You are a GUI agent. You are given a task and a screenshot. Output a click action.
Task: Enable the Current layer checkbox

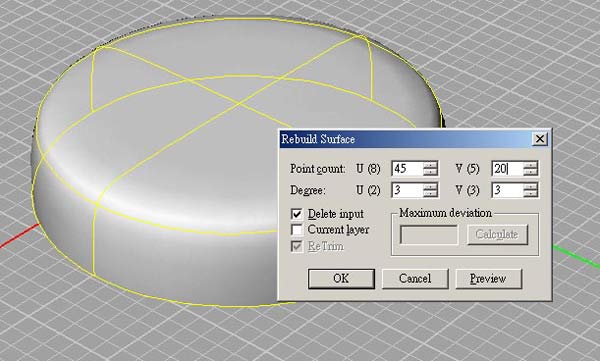(297, 230)
